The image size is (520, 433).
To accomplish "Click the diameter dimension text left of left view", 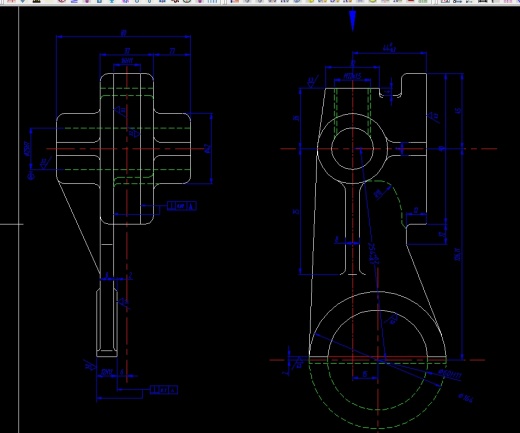I will pyautogui.click(x=27, y=149).
